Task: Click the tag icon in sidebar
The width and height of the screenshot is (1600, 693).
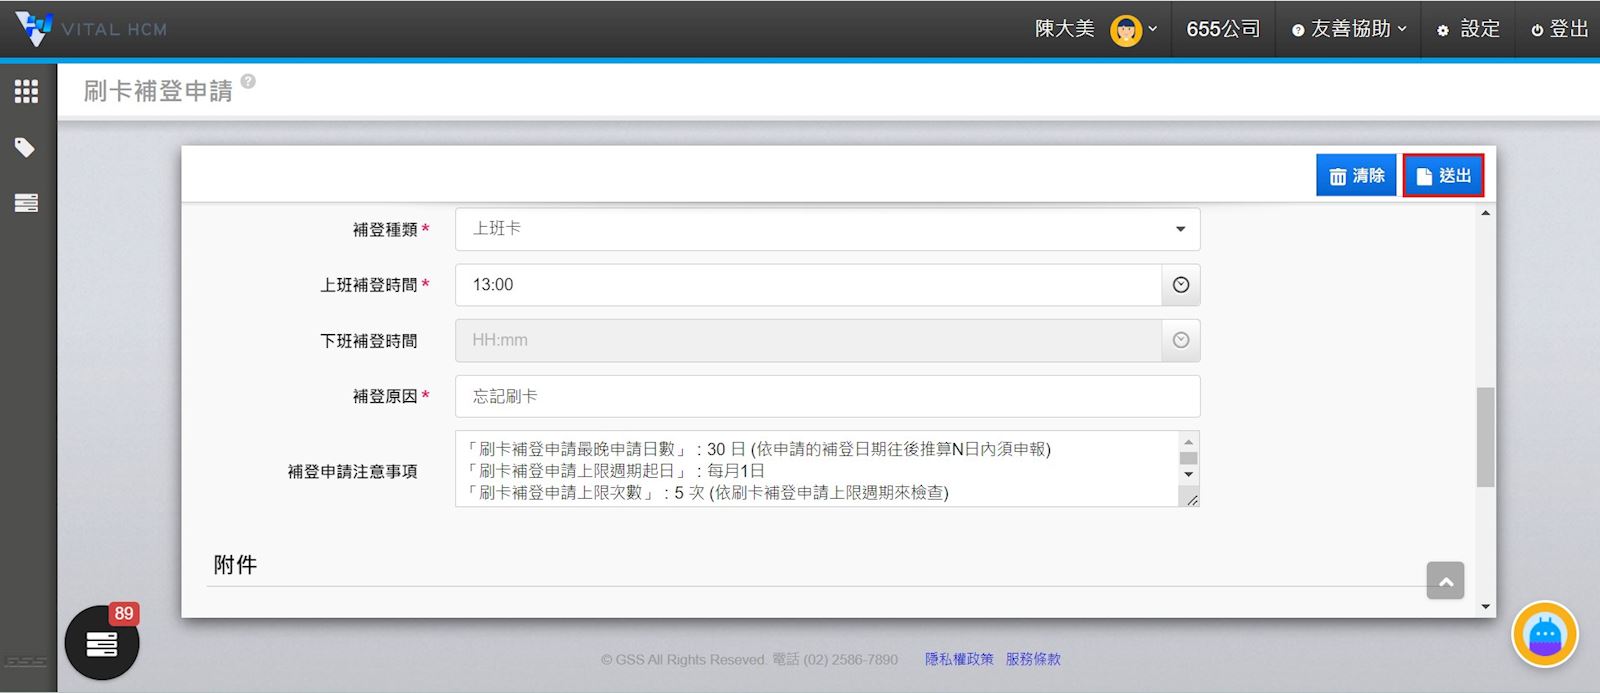Action: tap(26, 148)
